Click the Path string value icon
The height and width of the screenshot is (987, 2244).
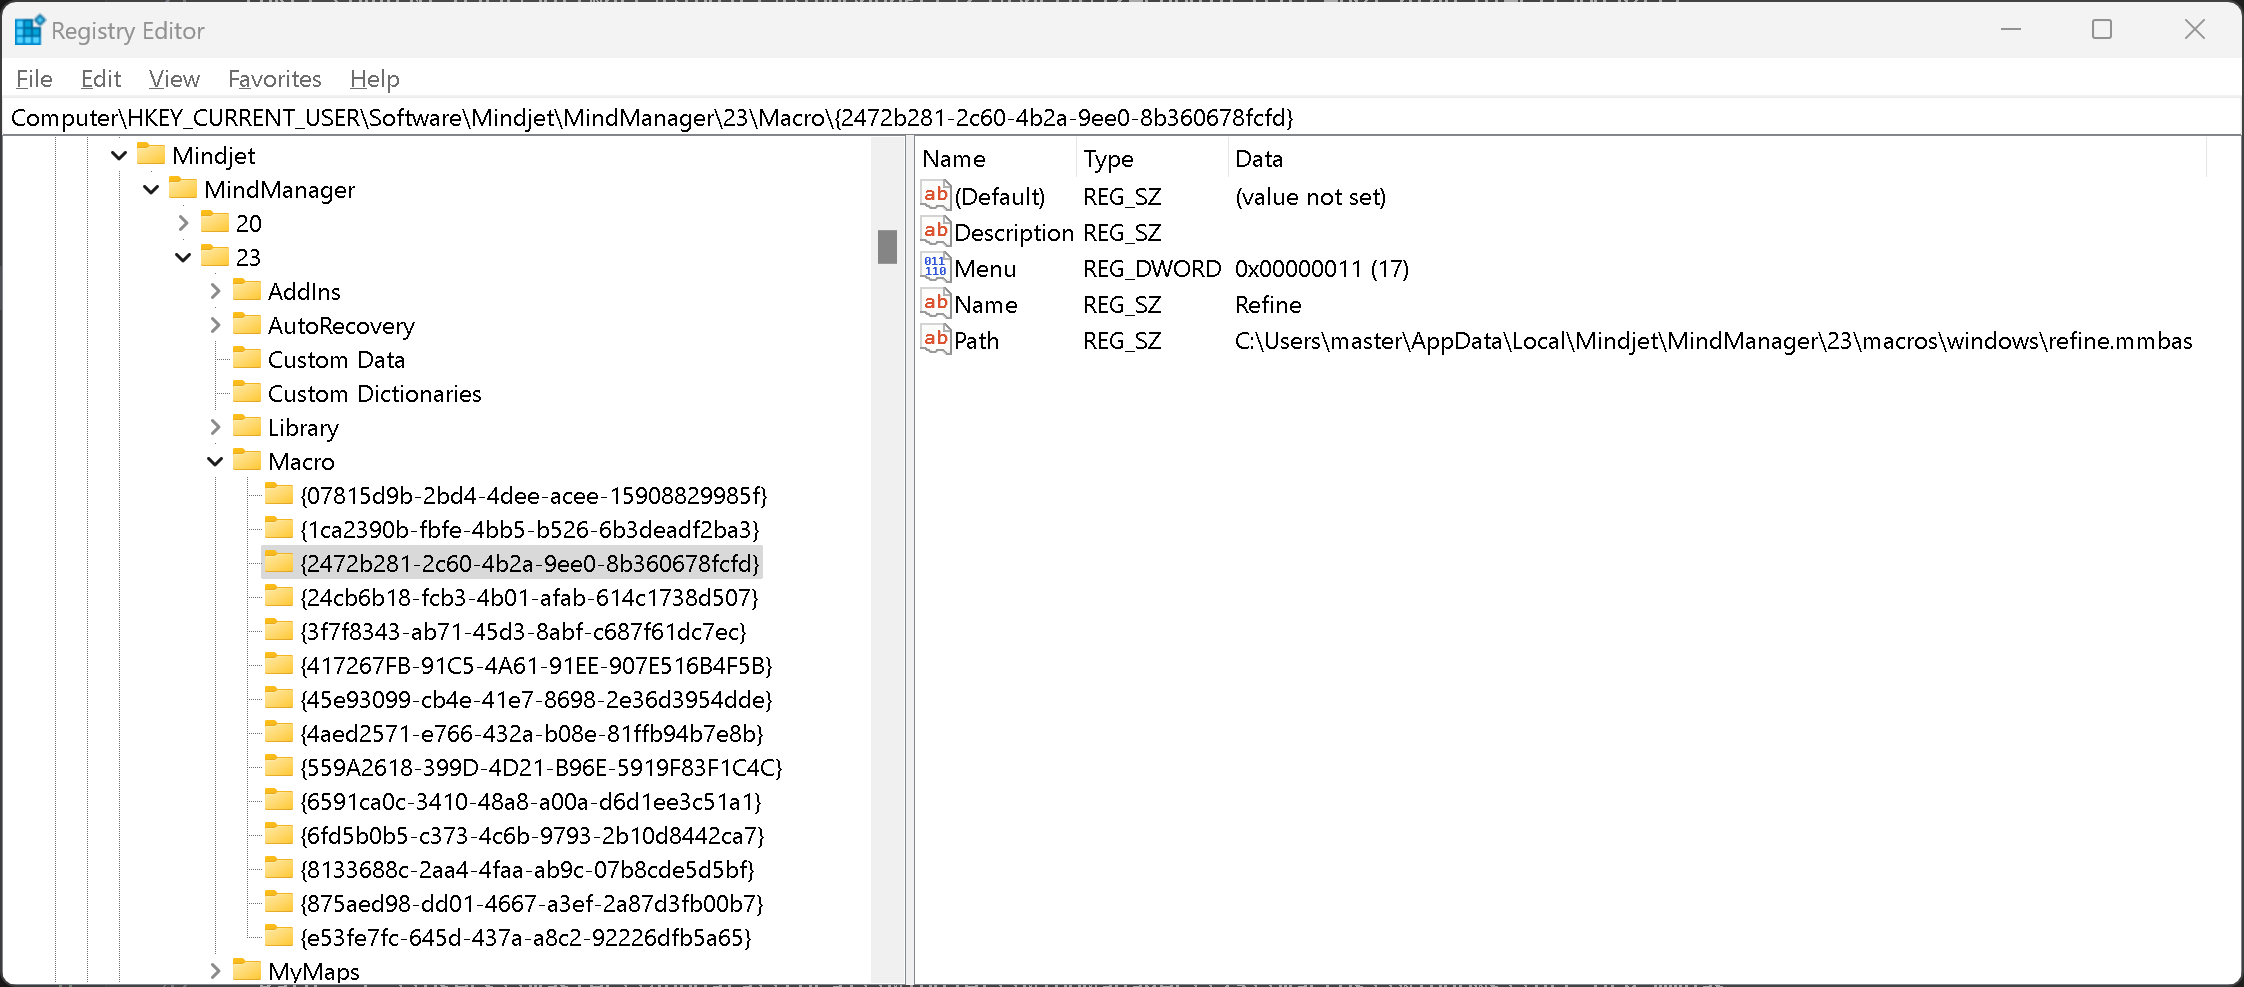[x=936, y=340]
